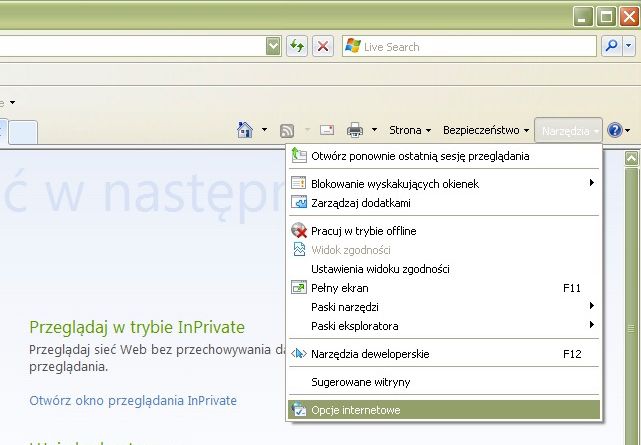Click the Home page icon
Screen dimensions: 641x445
click(x=244, y=130)
